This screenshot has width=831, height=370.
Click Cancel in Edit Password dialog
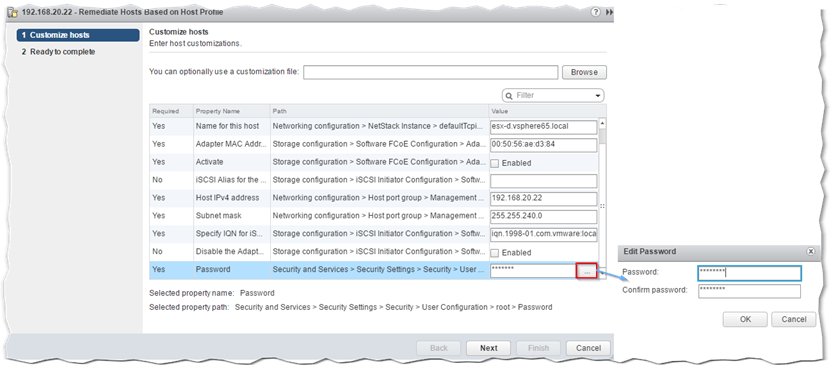(794, 319)
